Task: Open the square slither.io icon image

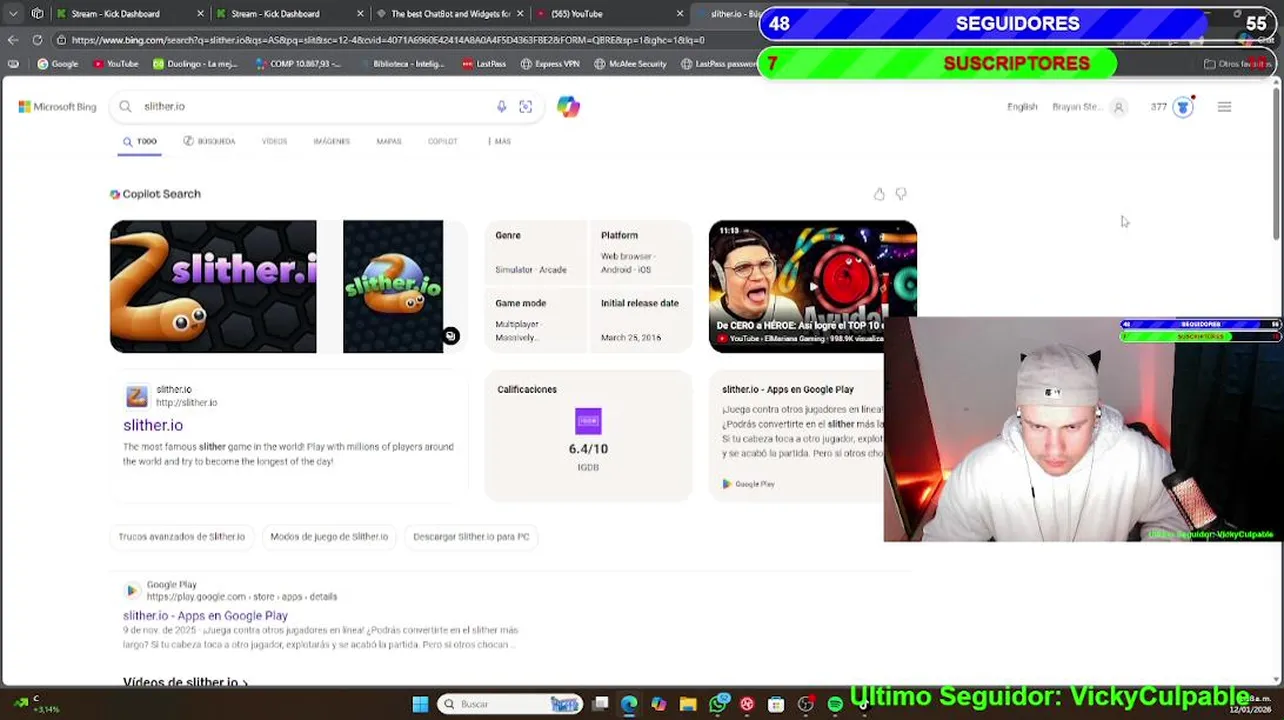Action: (393, 287)
